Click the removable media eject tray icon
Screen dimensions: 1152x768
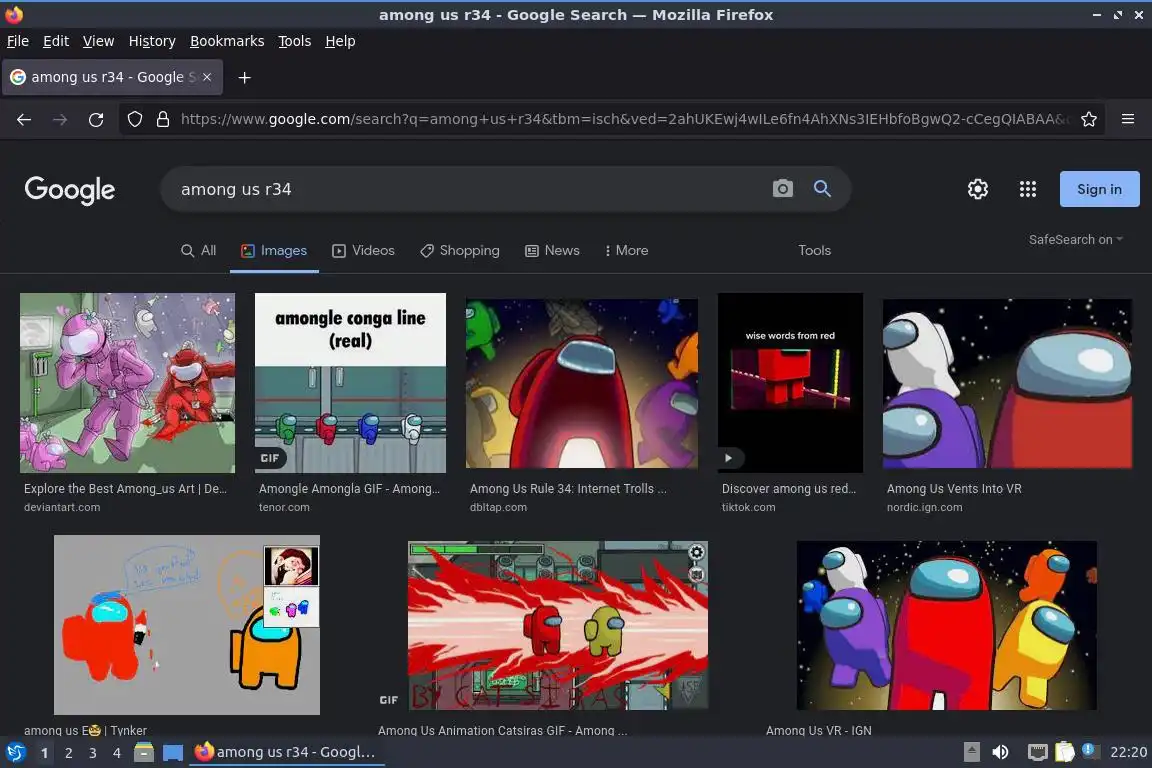click(x=971, y=752)
